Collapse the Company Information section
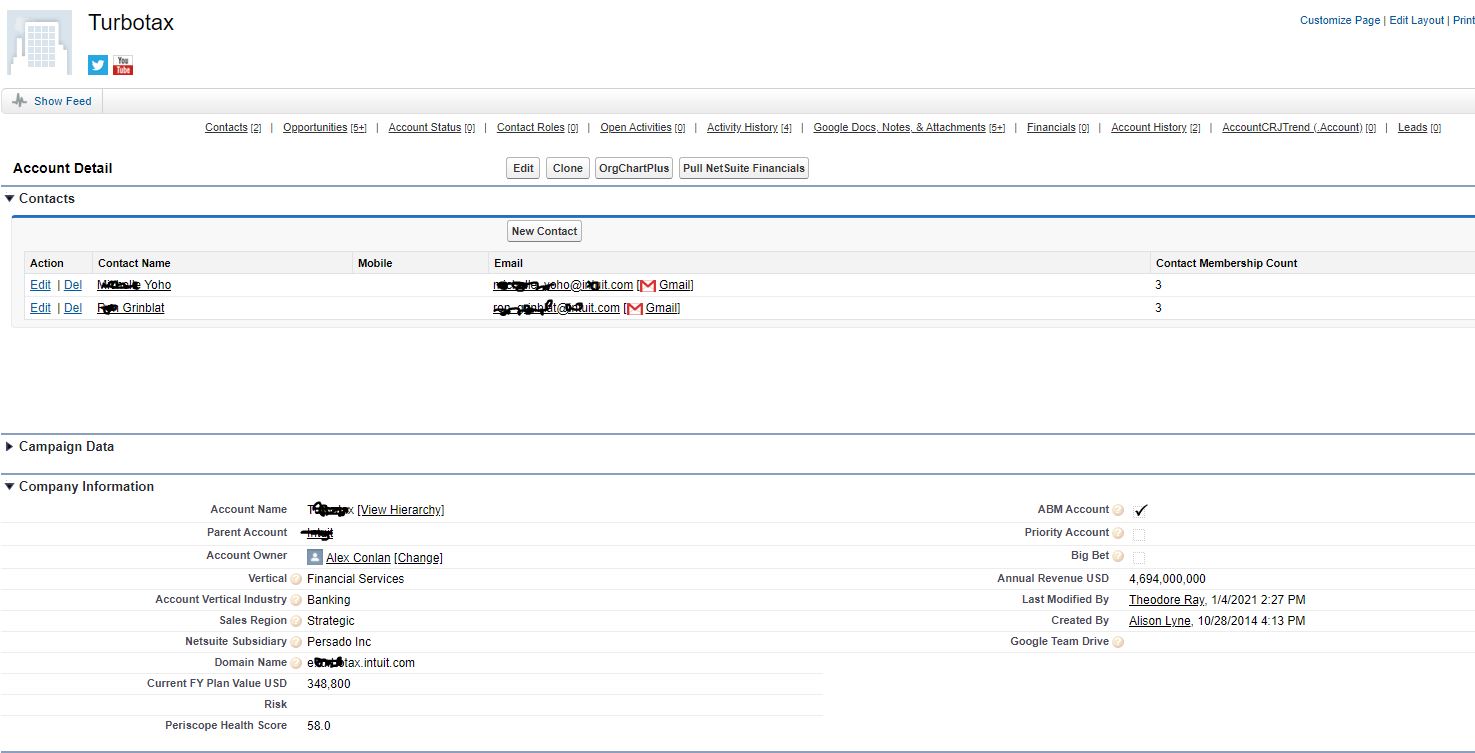The image size is (1475, 753). [x=10, y=486]
